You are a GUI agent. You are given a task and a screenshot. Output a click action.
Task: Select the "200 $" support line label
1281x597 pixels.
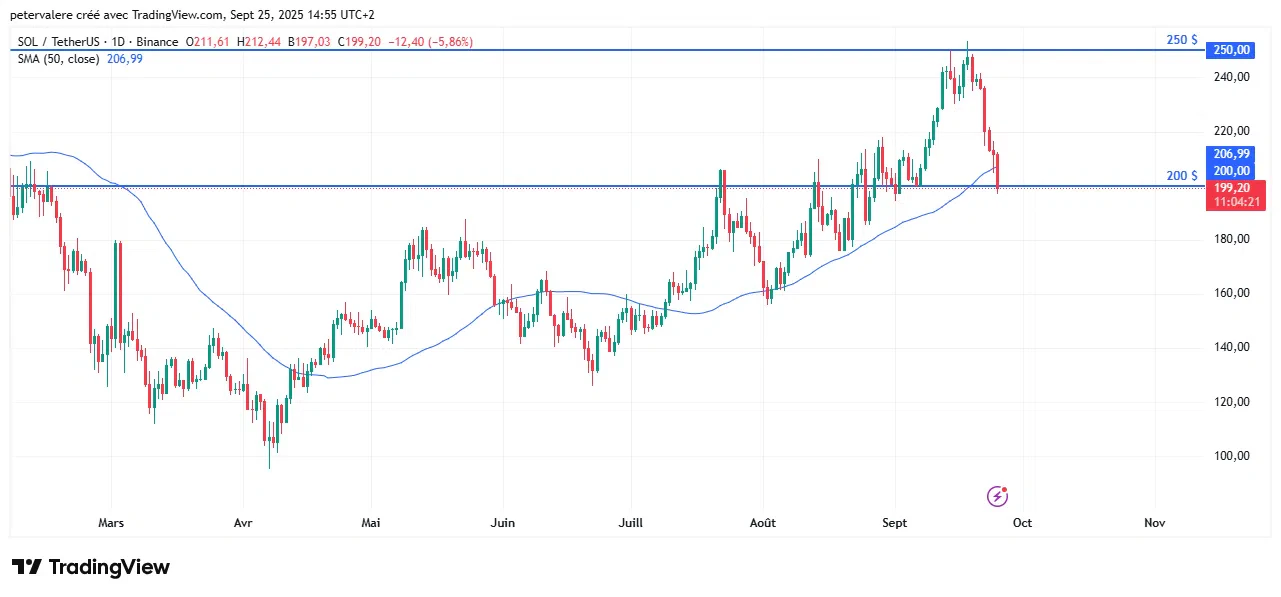tap(1182, 176)
